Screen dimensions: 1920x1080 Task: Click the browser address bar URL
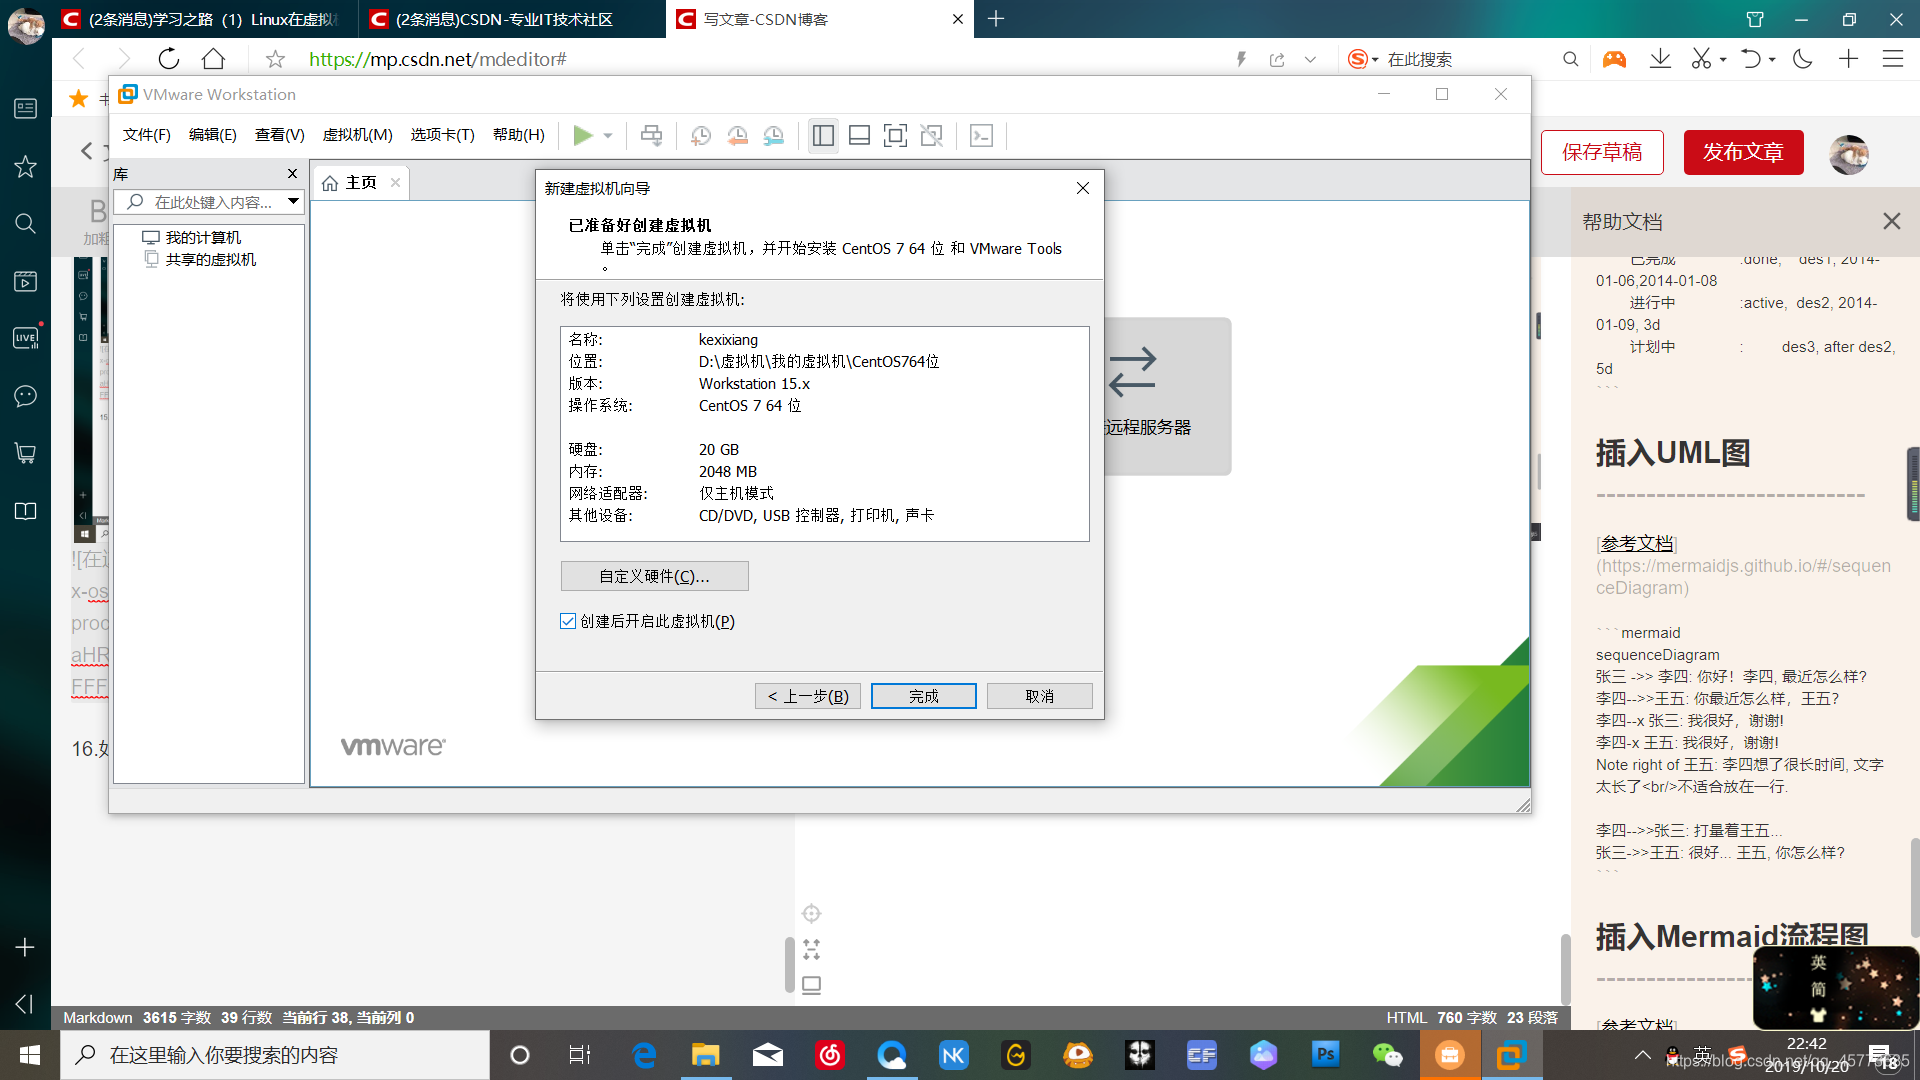tap(437, 59)
